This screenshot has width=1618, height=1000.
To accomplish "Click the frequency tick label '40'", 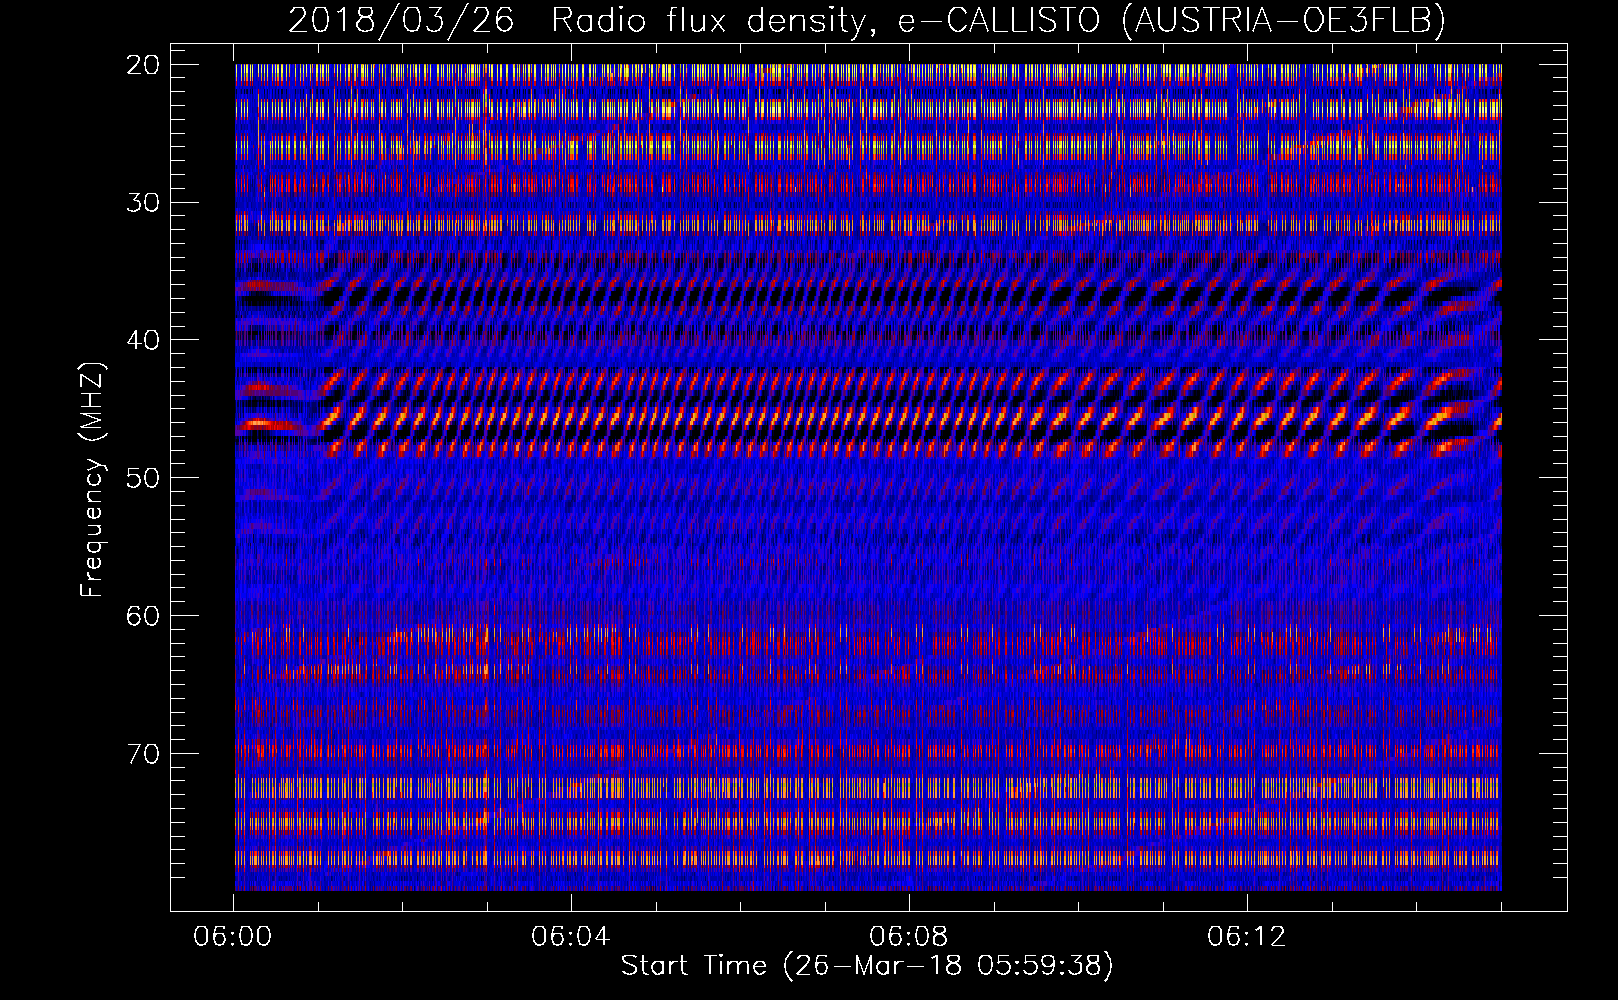I will (143, 340).
